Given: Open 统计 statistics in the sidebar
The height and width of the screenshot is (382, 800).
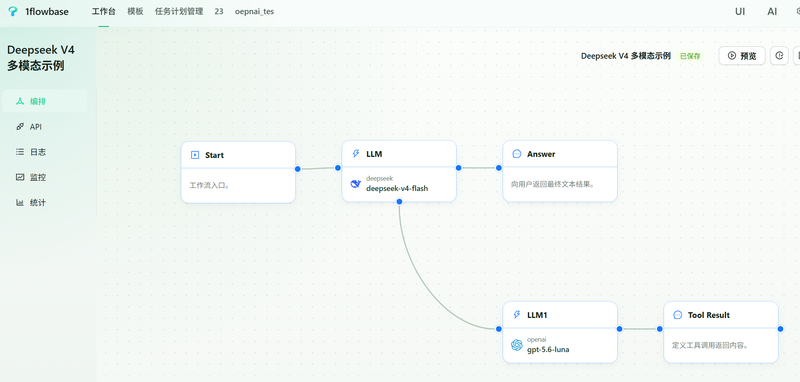Looking at the screenshot, I should (44, 202).
